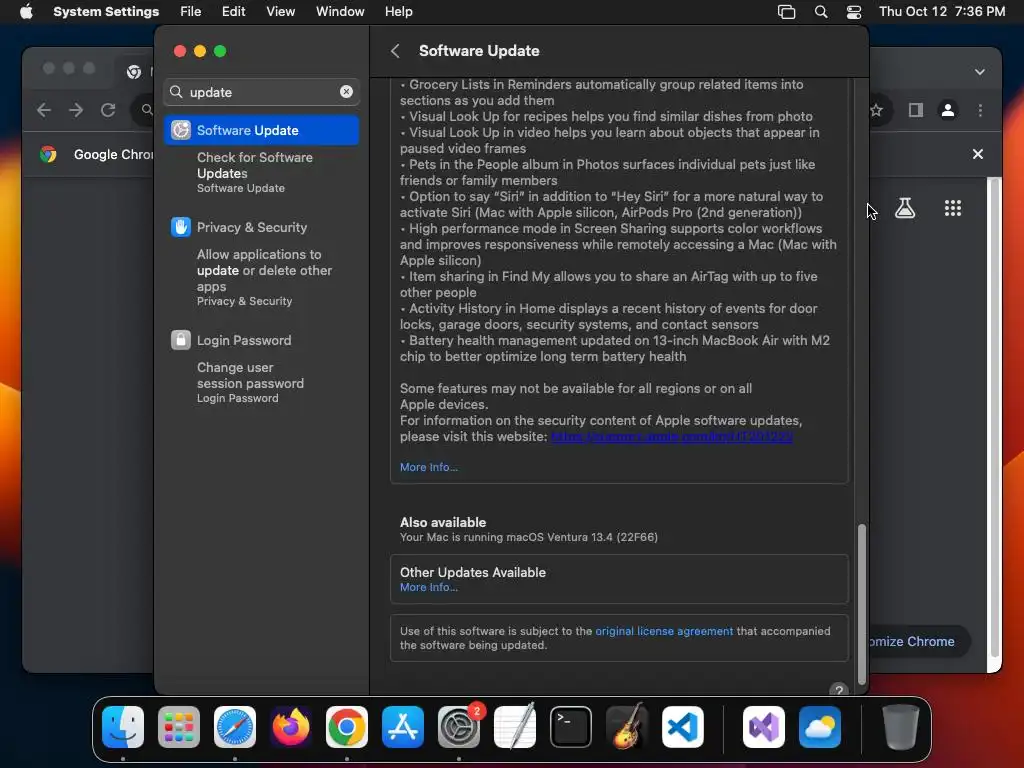Open Visual Studio Code from the Dock
1024x768 pixels.
pos(682,727)
